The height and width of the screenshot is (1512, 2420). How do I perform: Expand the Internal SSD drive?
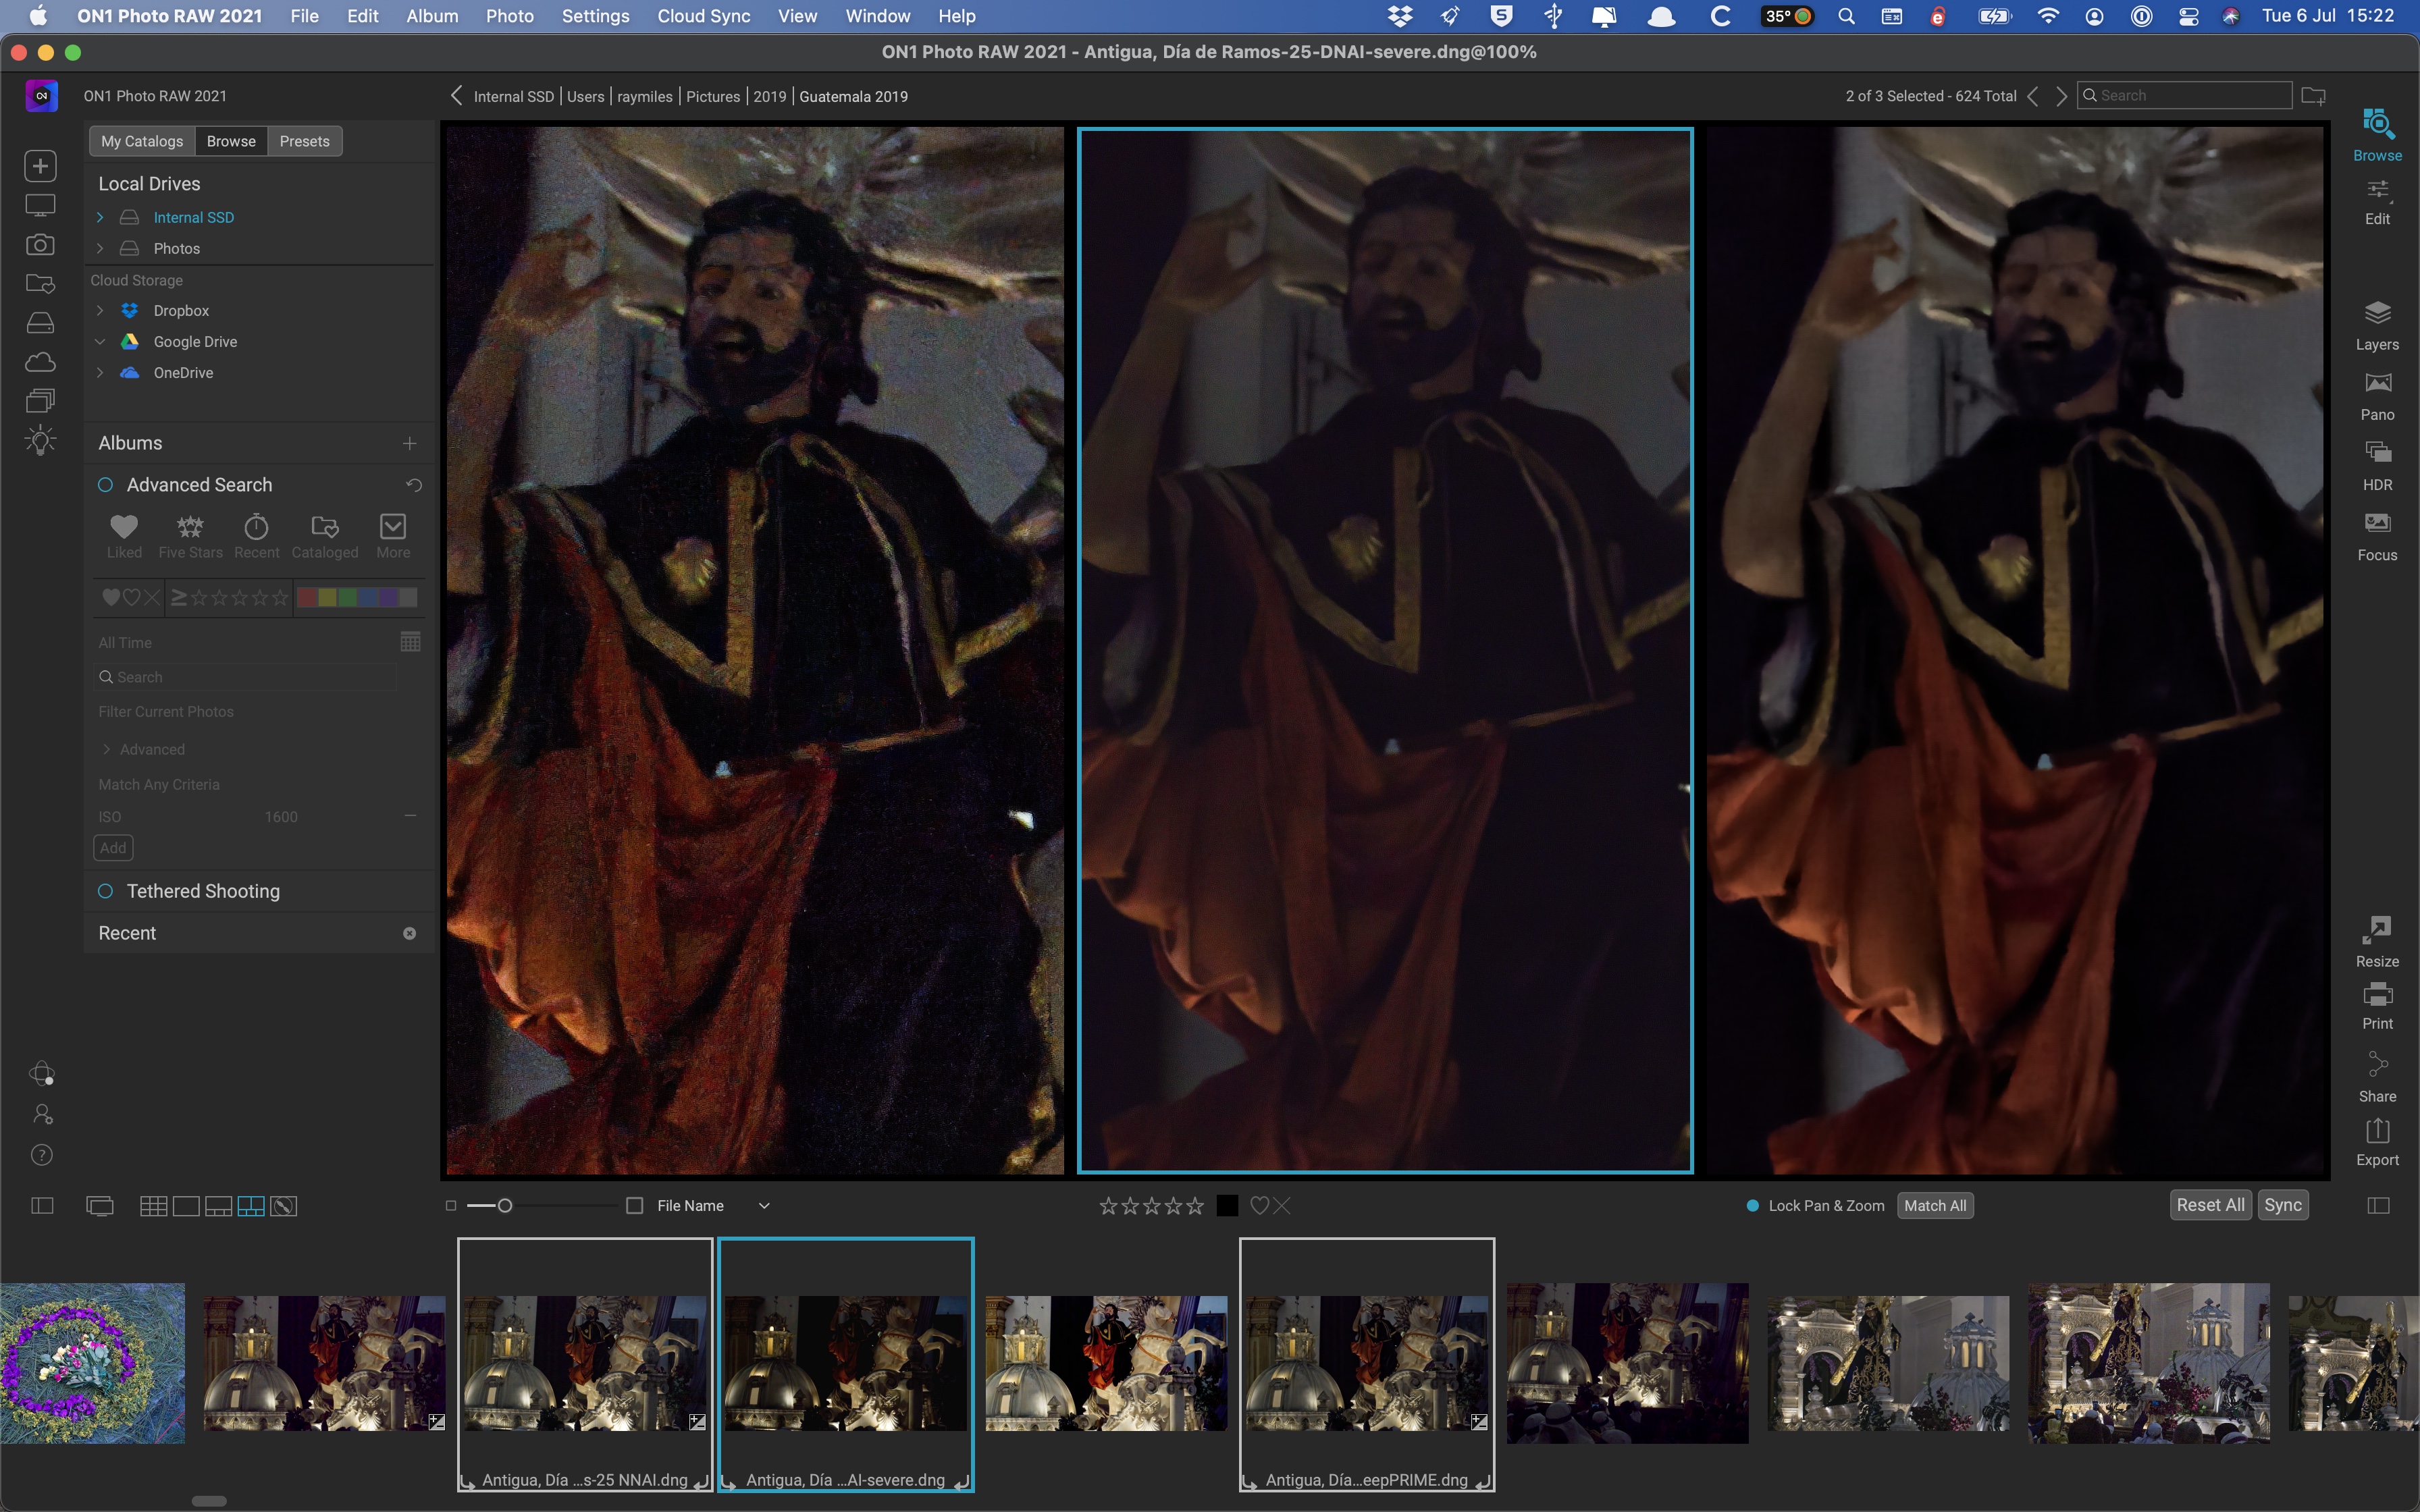click(100, 217)
